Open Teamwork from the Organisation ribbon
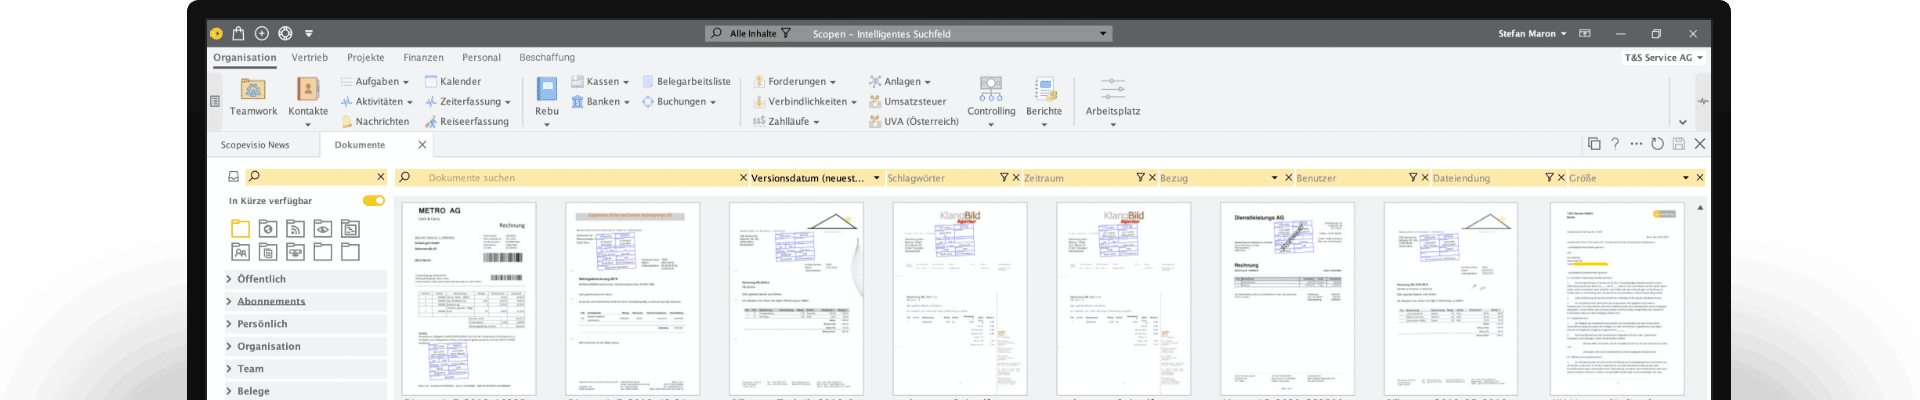 pos(253,97)
